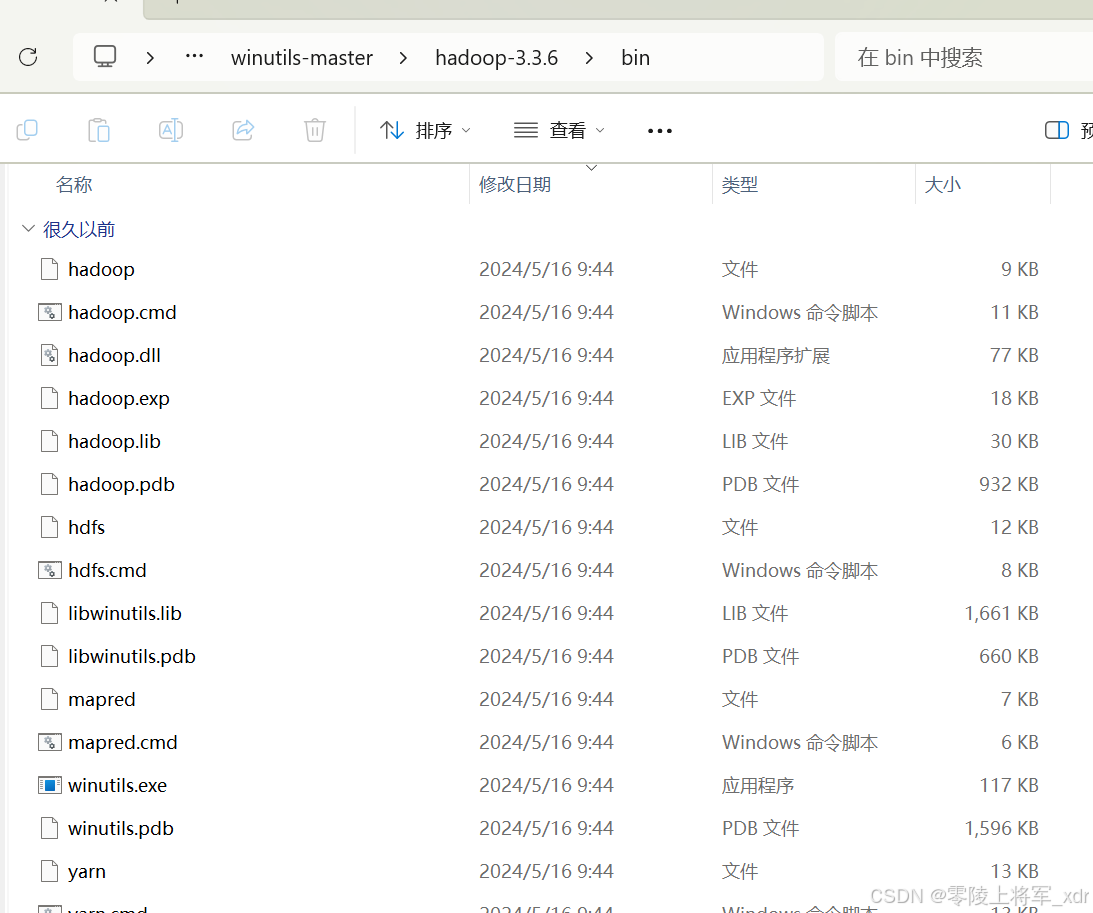Click the share icon in toolbar
The height and width of the screenshot is (913, 1093).
243,130
